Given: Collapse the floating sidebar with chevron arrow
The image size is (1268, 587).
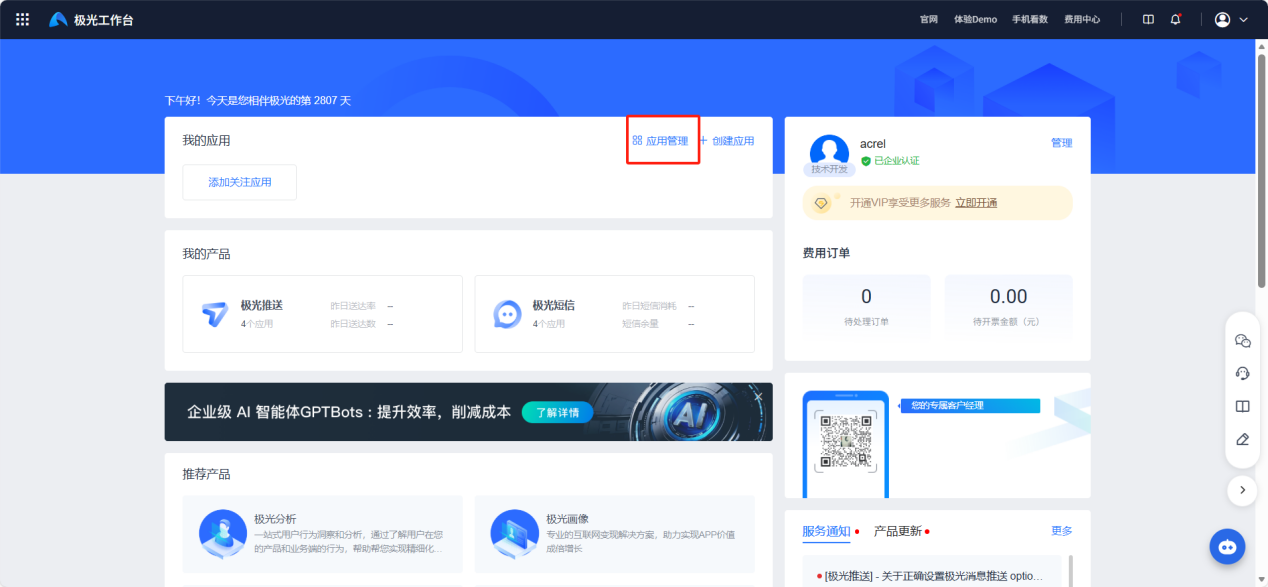Looking at the screenshot, I should tap(1242, 490).
